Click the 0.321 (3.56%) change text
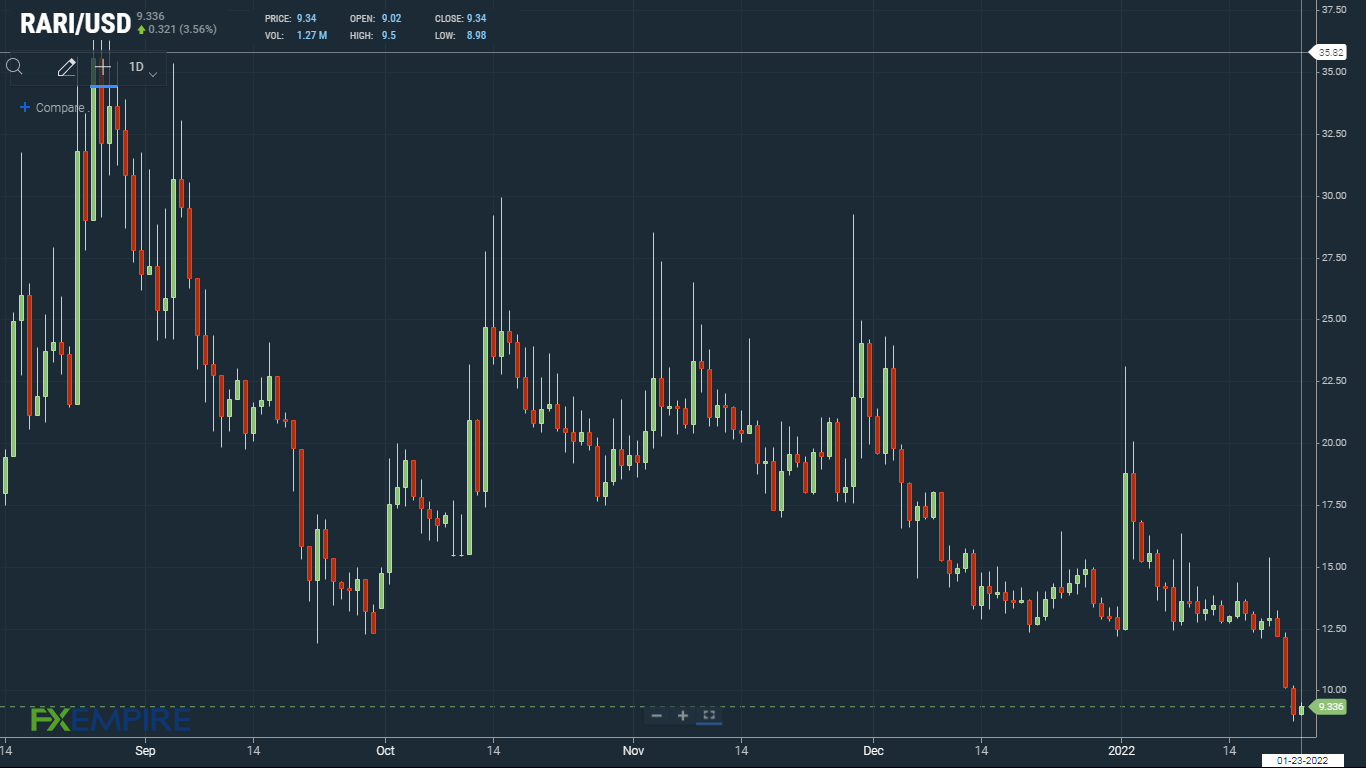Screen dimensions: 1366x768 point(182,29)
